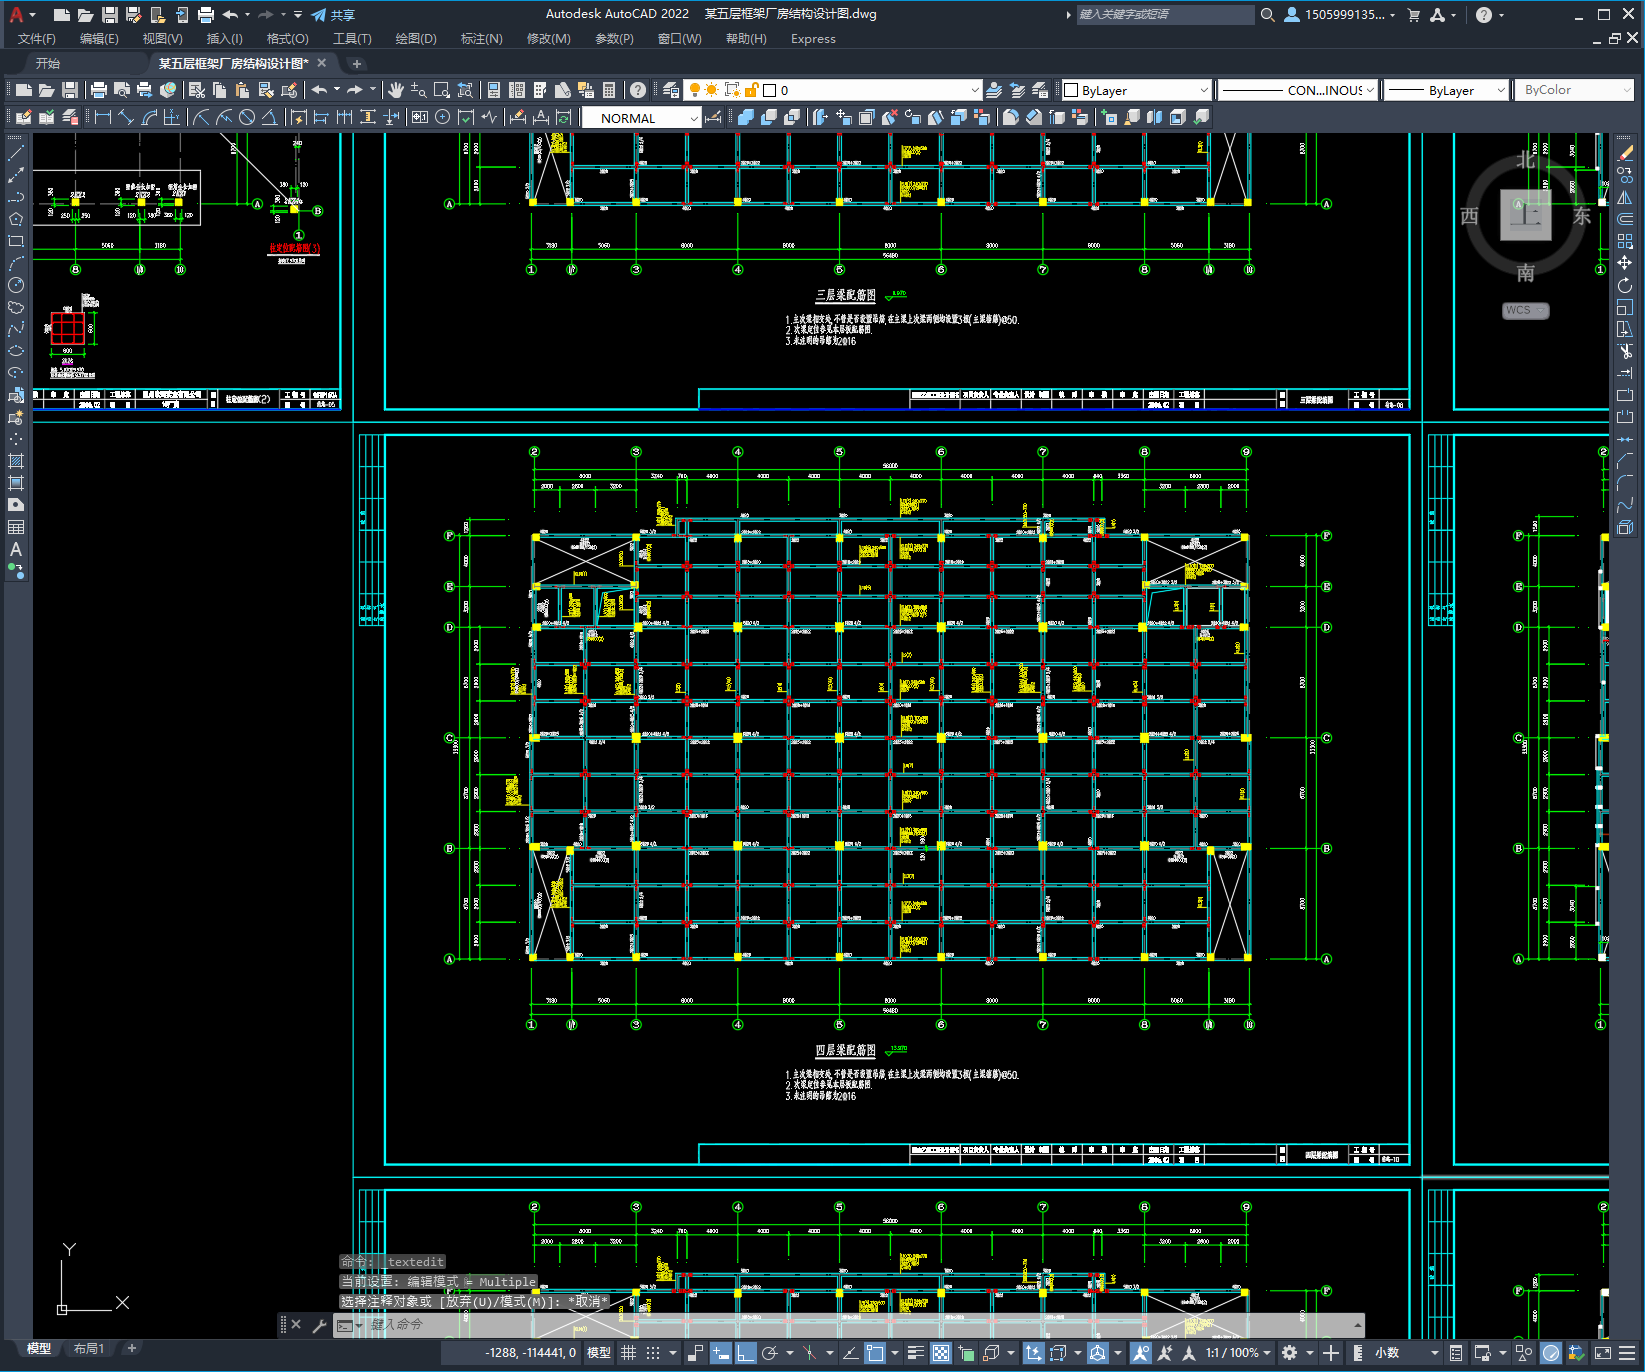Image resolution: width=1645 pixels, height=1372 pixels.
Task: Click the Center Mark dimension tool
Action: tap(442, 117)
